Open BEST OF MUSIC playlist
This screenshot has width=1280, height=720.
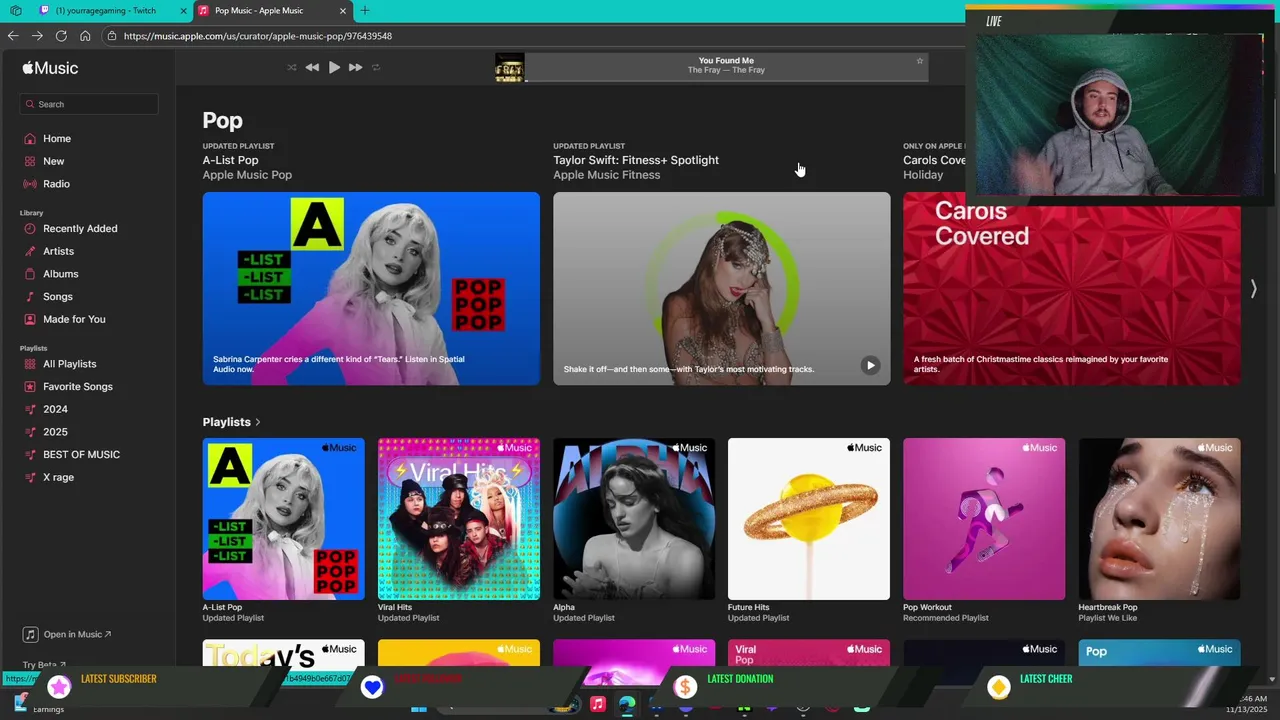[x=81, y=455]
